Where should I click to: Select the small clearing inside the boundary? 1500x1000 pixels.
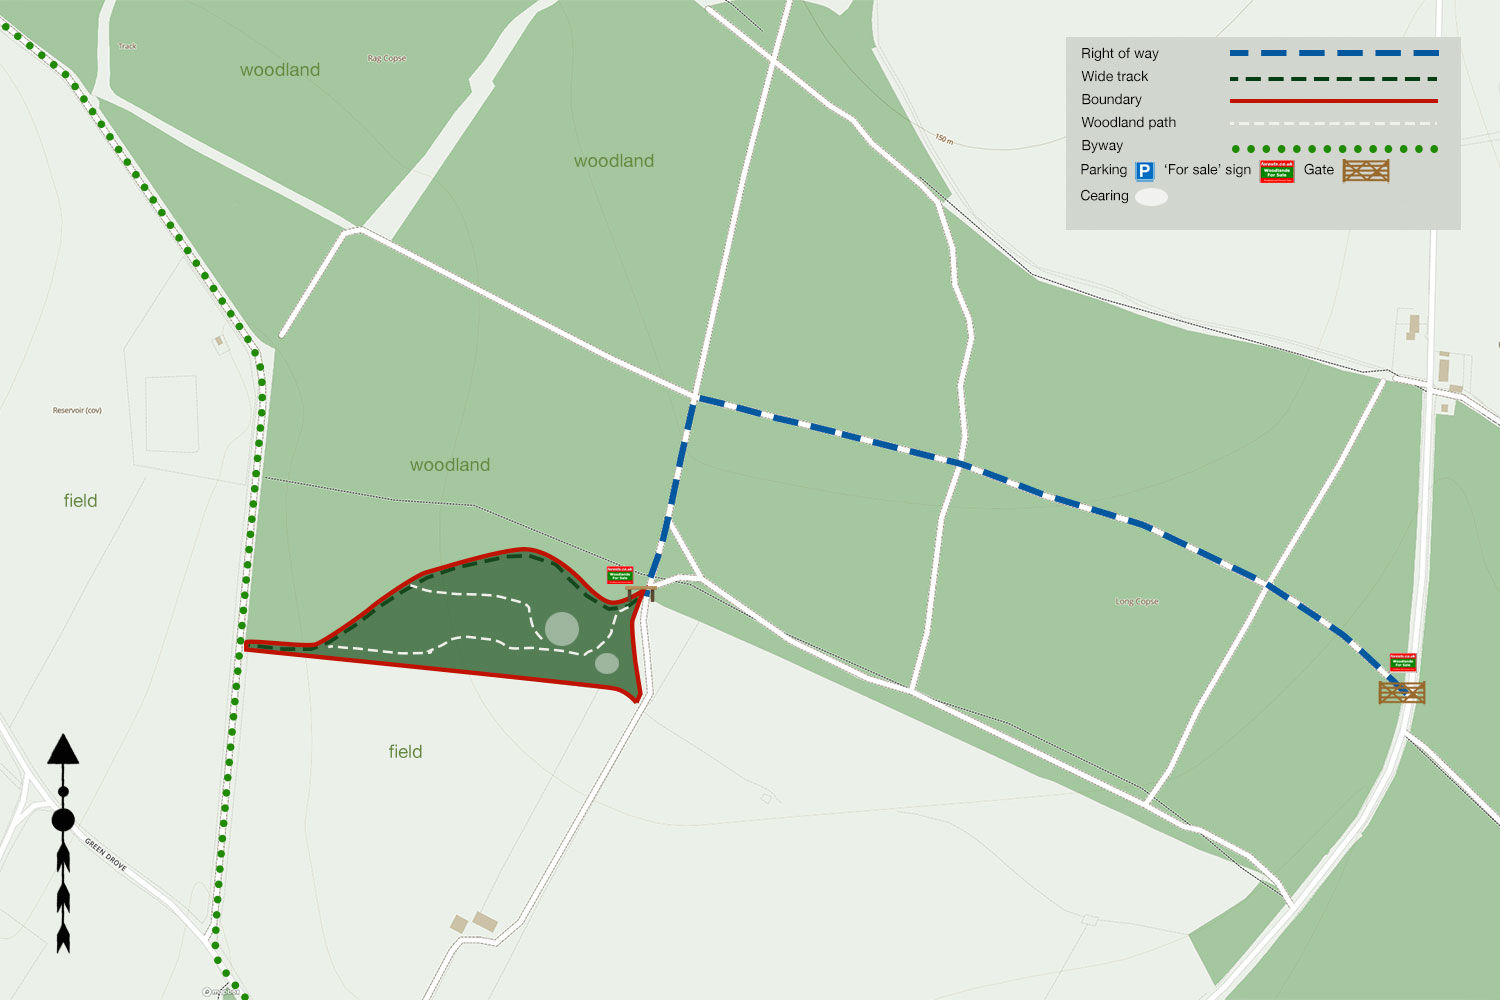[607, 663]
